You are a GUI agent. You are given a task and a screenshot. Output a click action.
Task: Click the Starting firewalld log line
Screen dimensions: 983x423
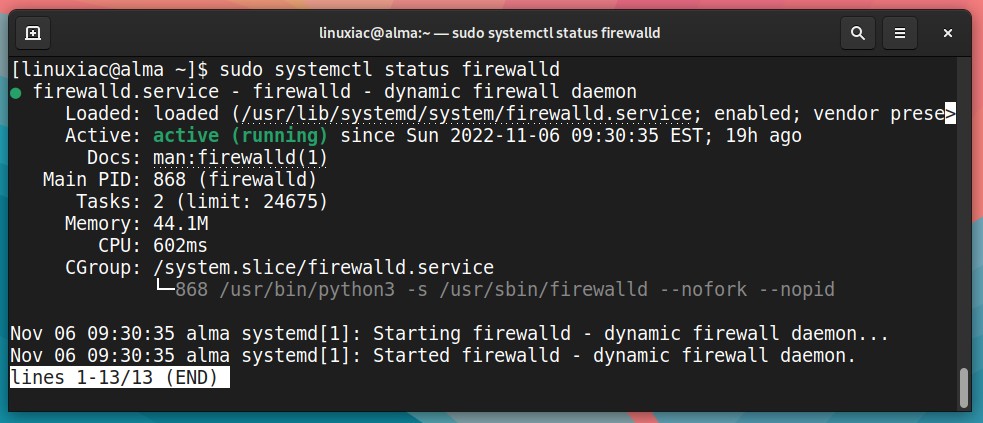449,333
